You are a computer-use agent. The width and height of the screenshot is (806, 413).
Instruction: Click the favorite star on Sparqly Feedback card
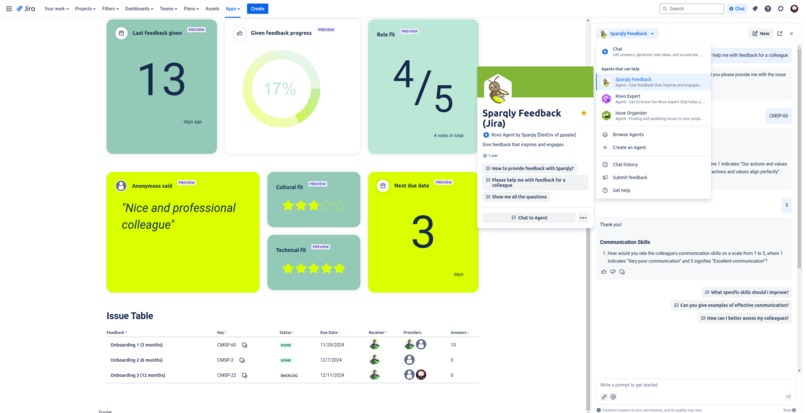click(x=583, y=113)
